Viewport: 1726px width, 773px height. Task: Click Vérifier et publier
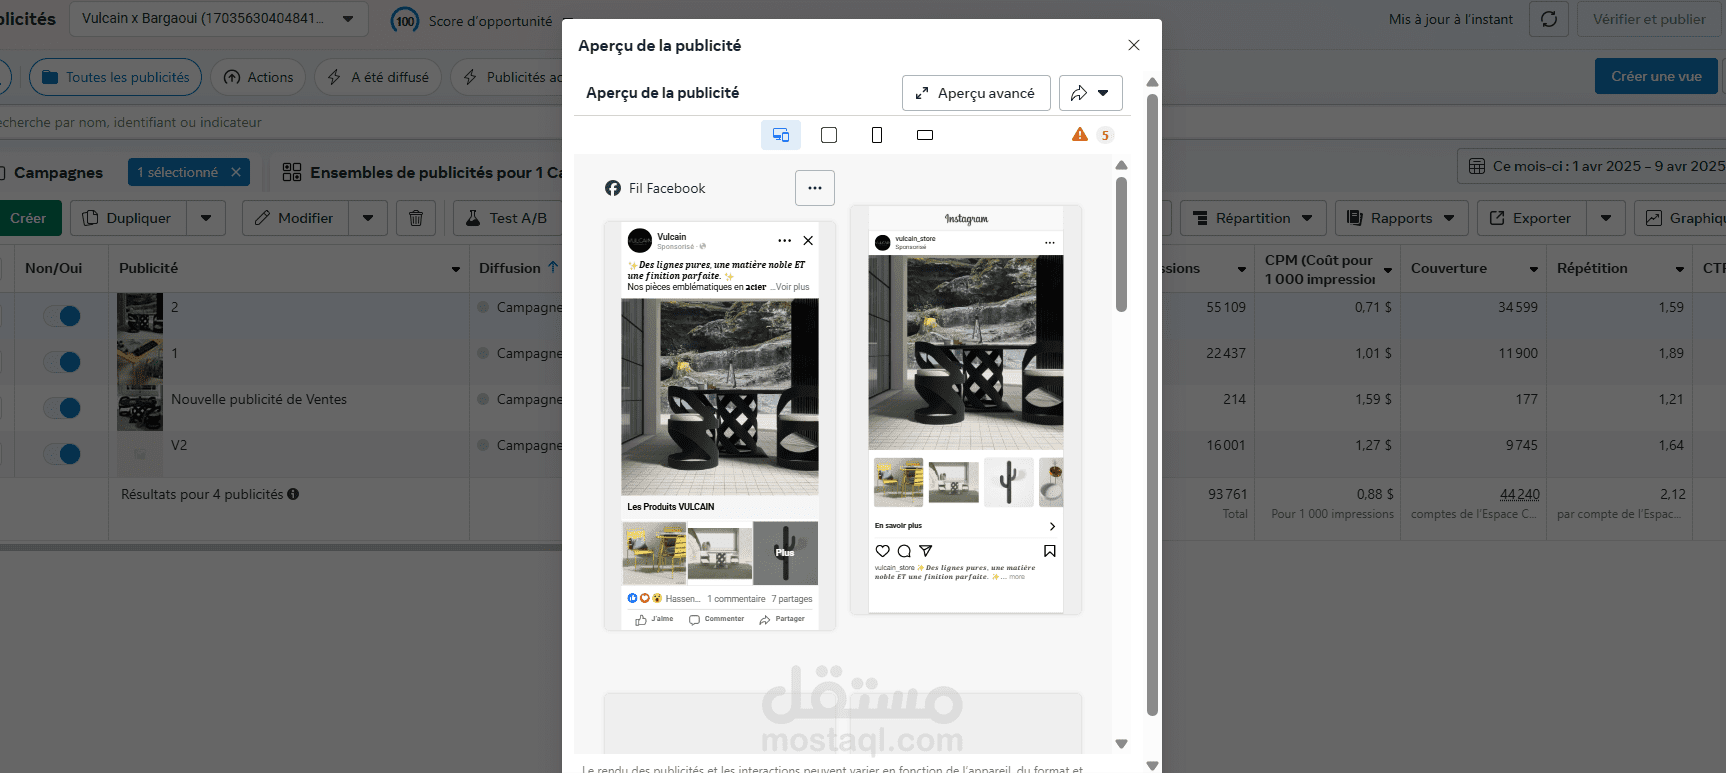[x=1649, y=19]
